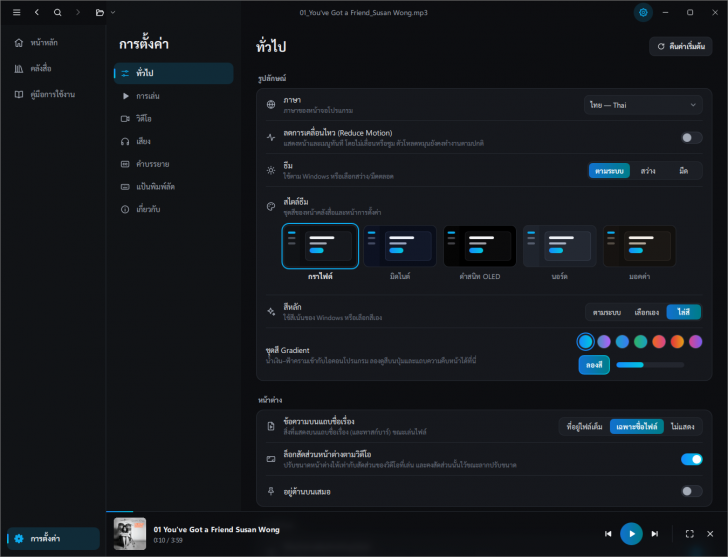
Task: Select the ทั่วไป settings category
Action: coord(173,73)
